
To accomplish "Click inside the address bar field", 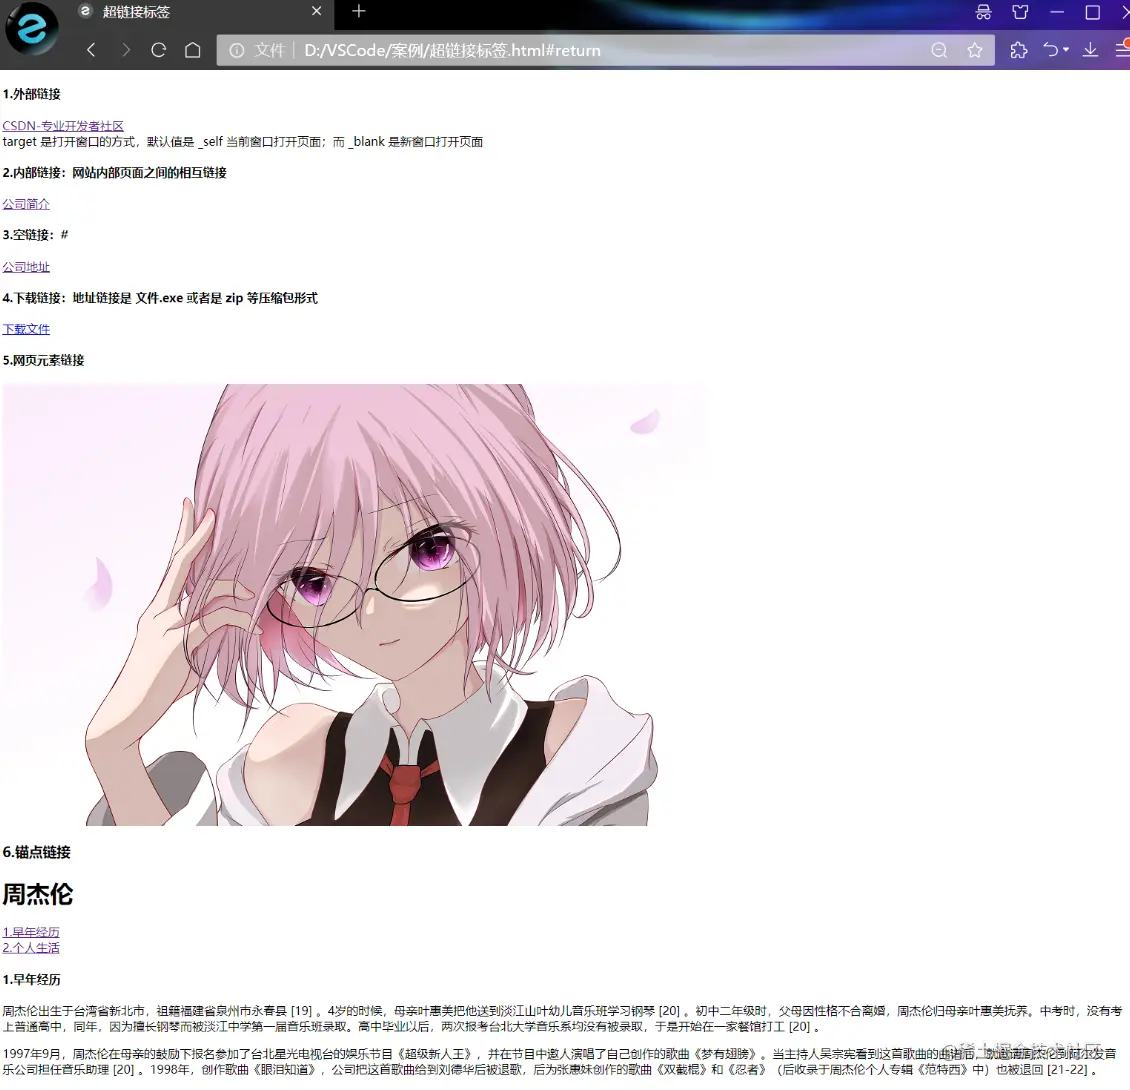I will 600,49.
